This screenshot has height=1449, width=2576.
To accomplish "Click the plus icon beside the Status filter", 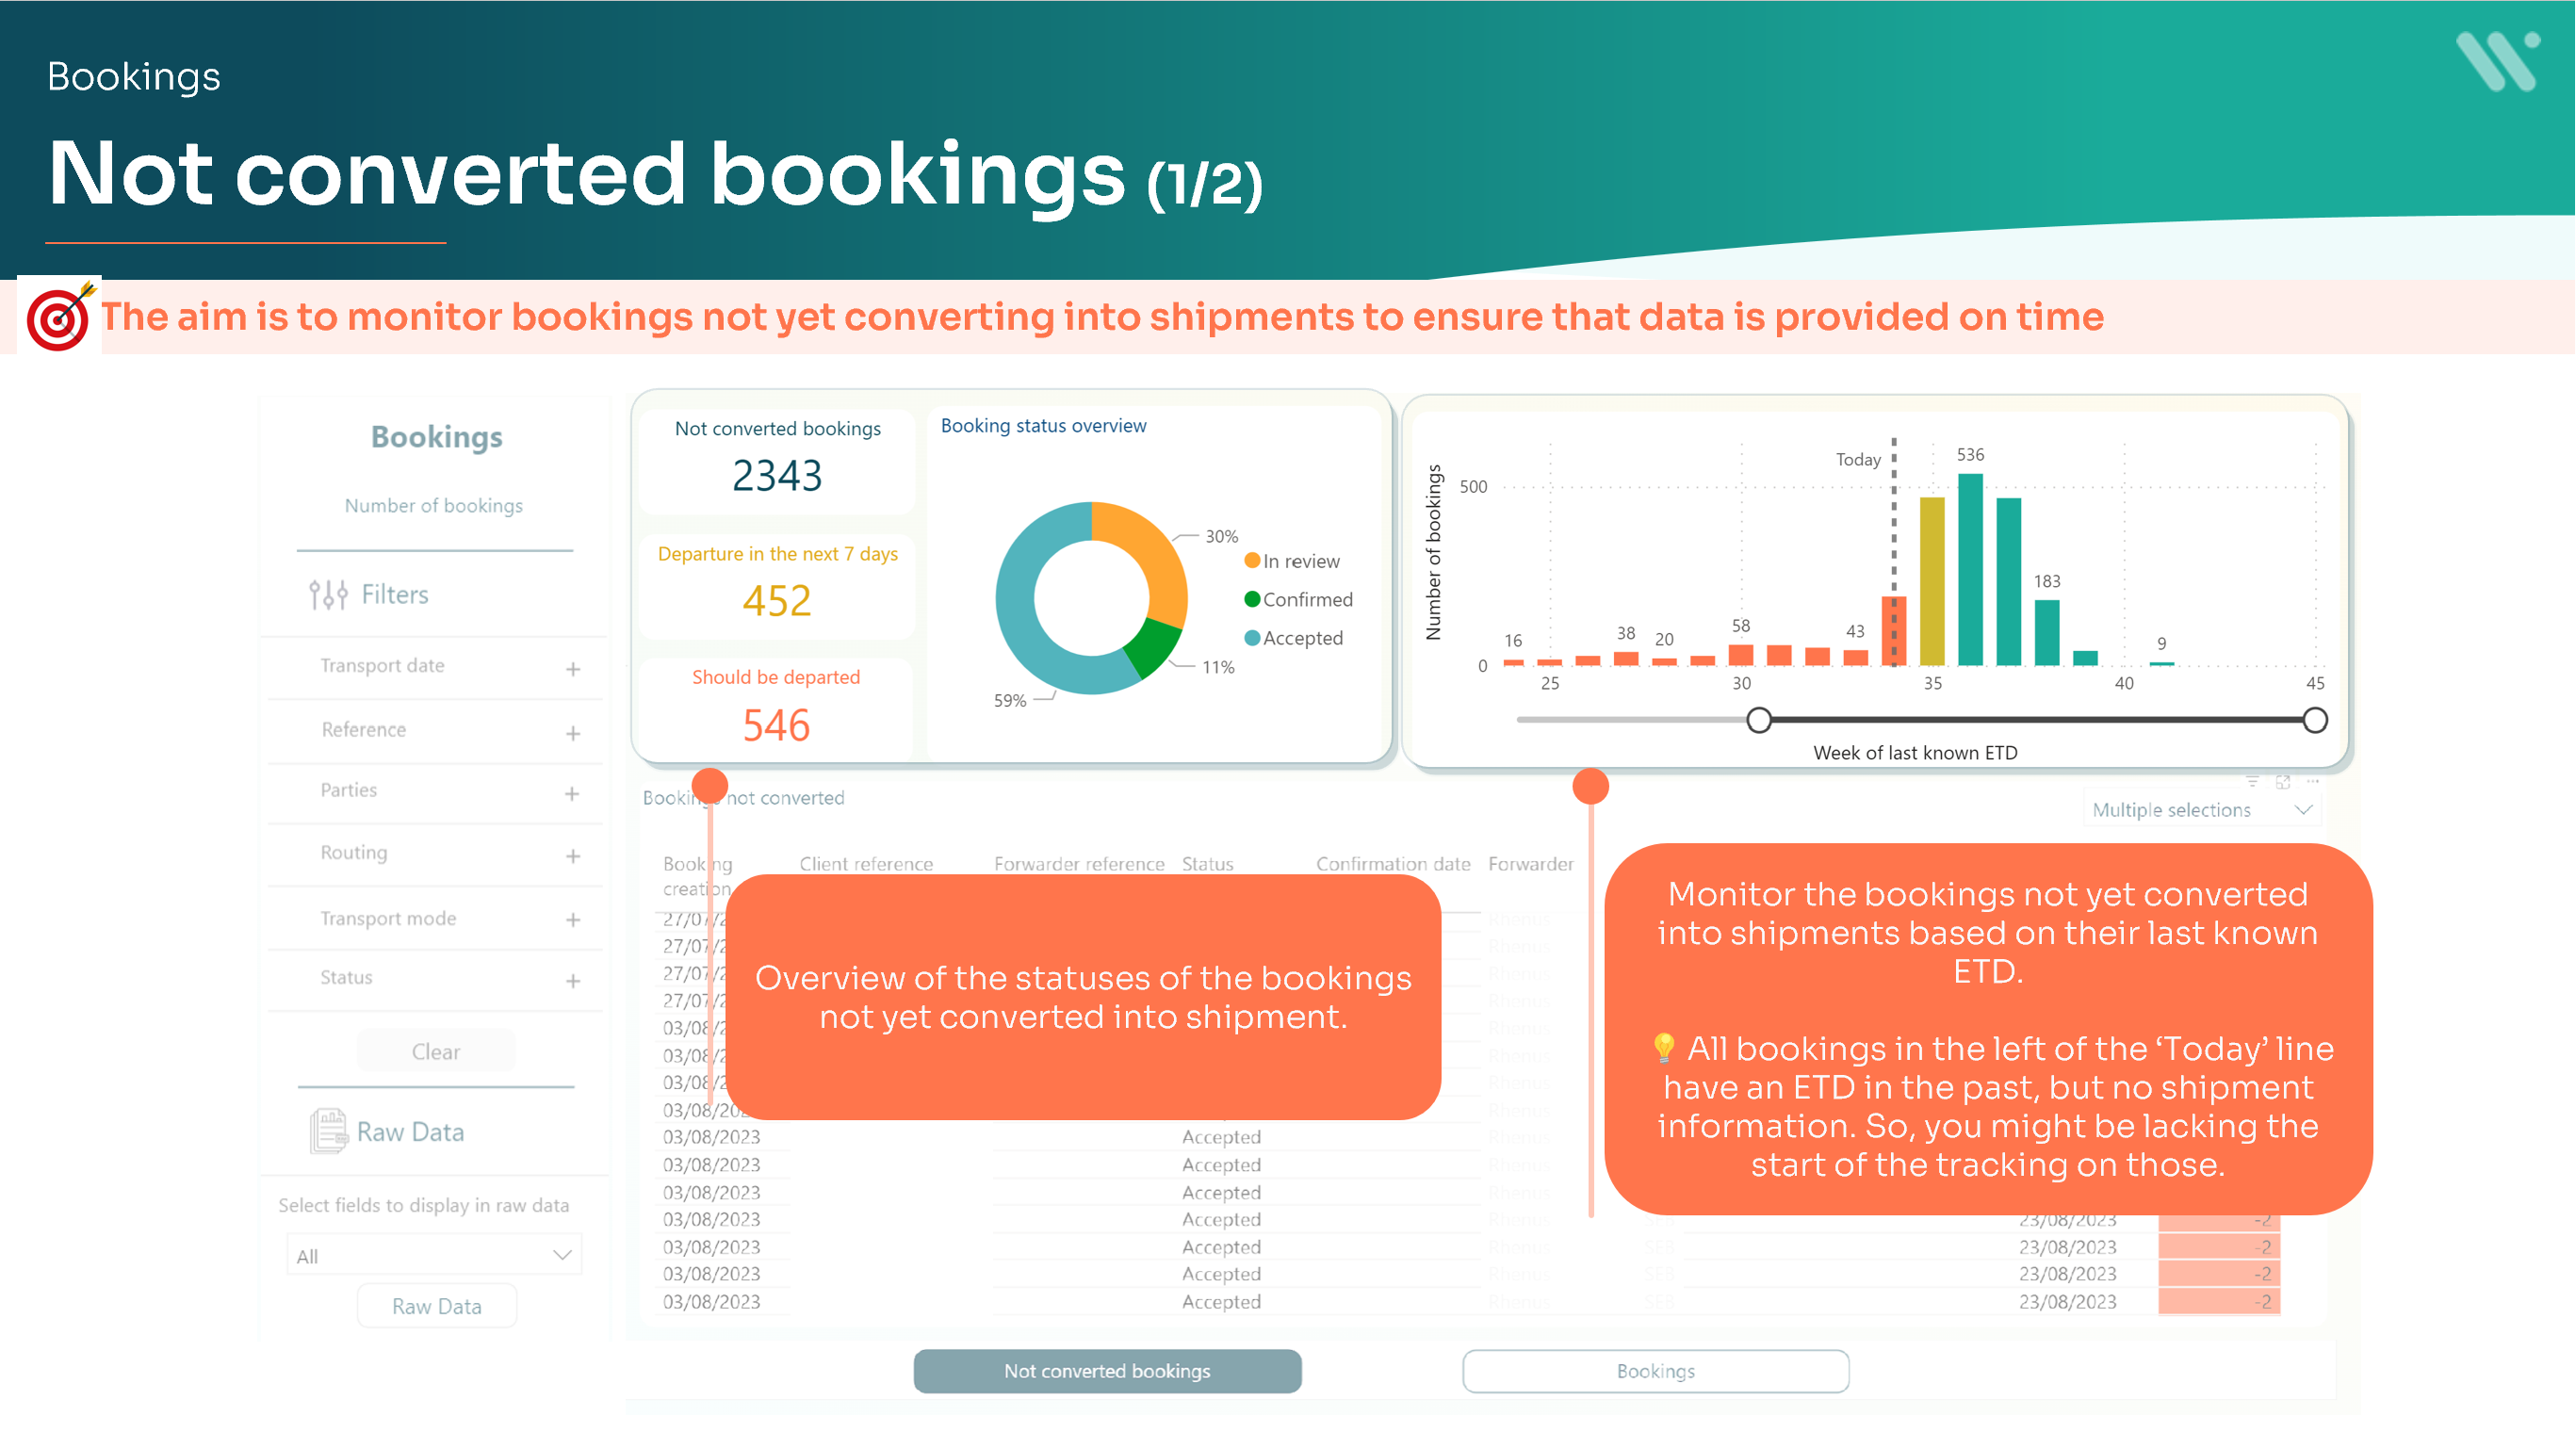I will coord(572,979).
